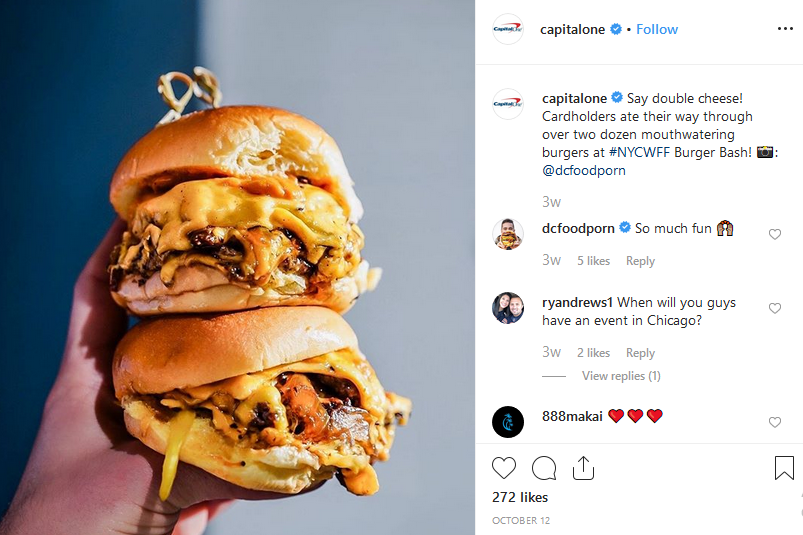Screen dimensions: 803x535
Task: Open the comment bubble icon
Action: [x=543, y=468]
